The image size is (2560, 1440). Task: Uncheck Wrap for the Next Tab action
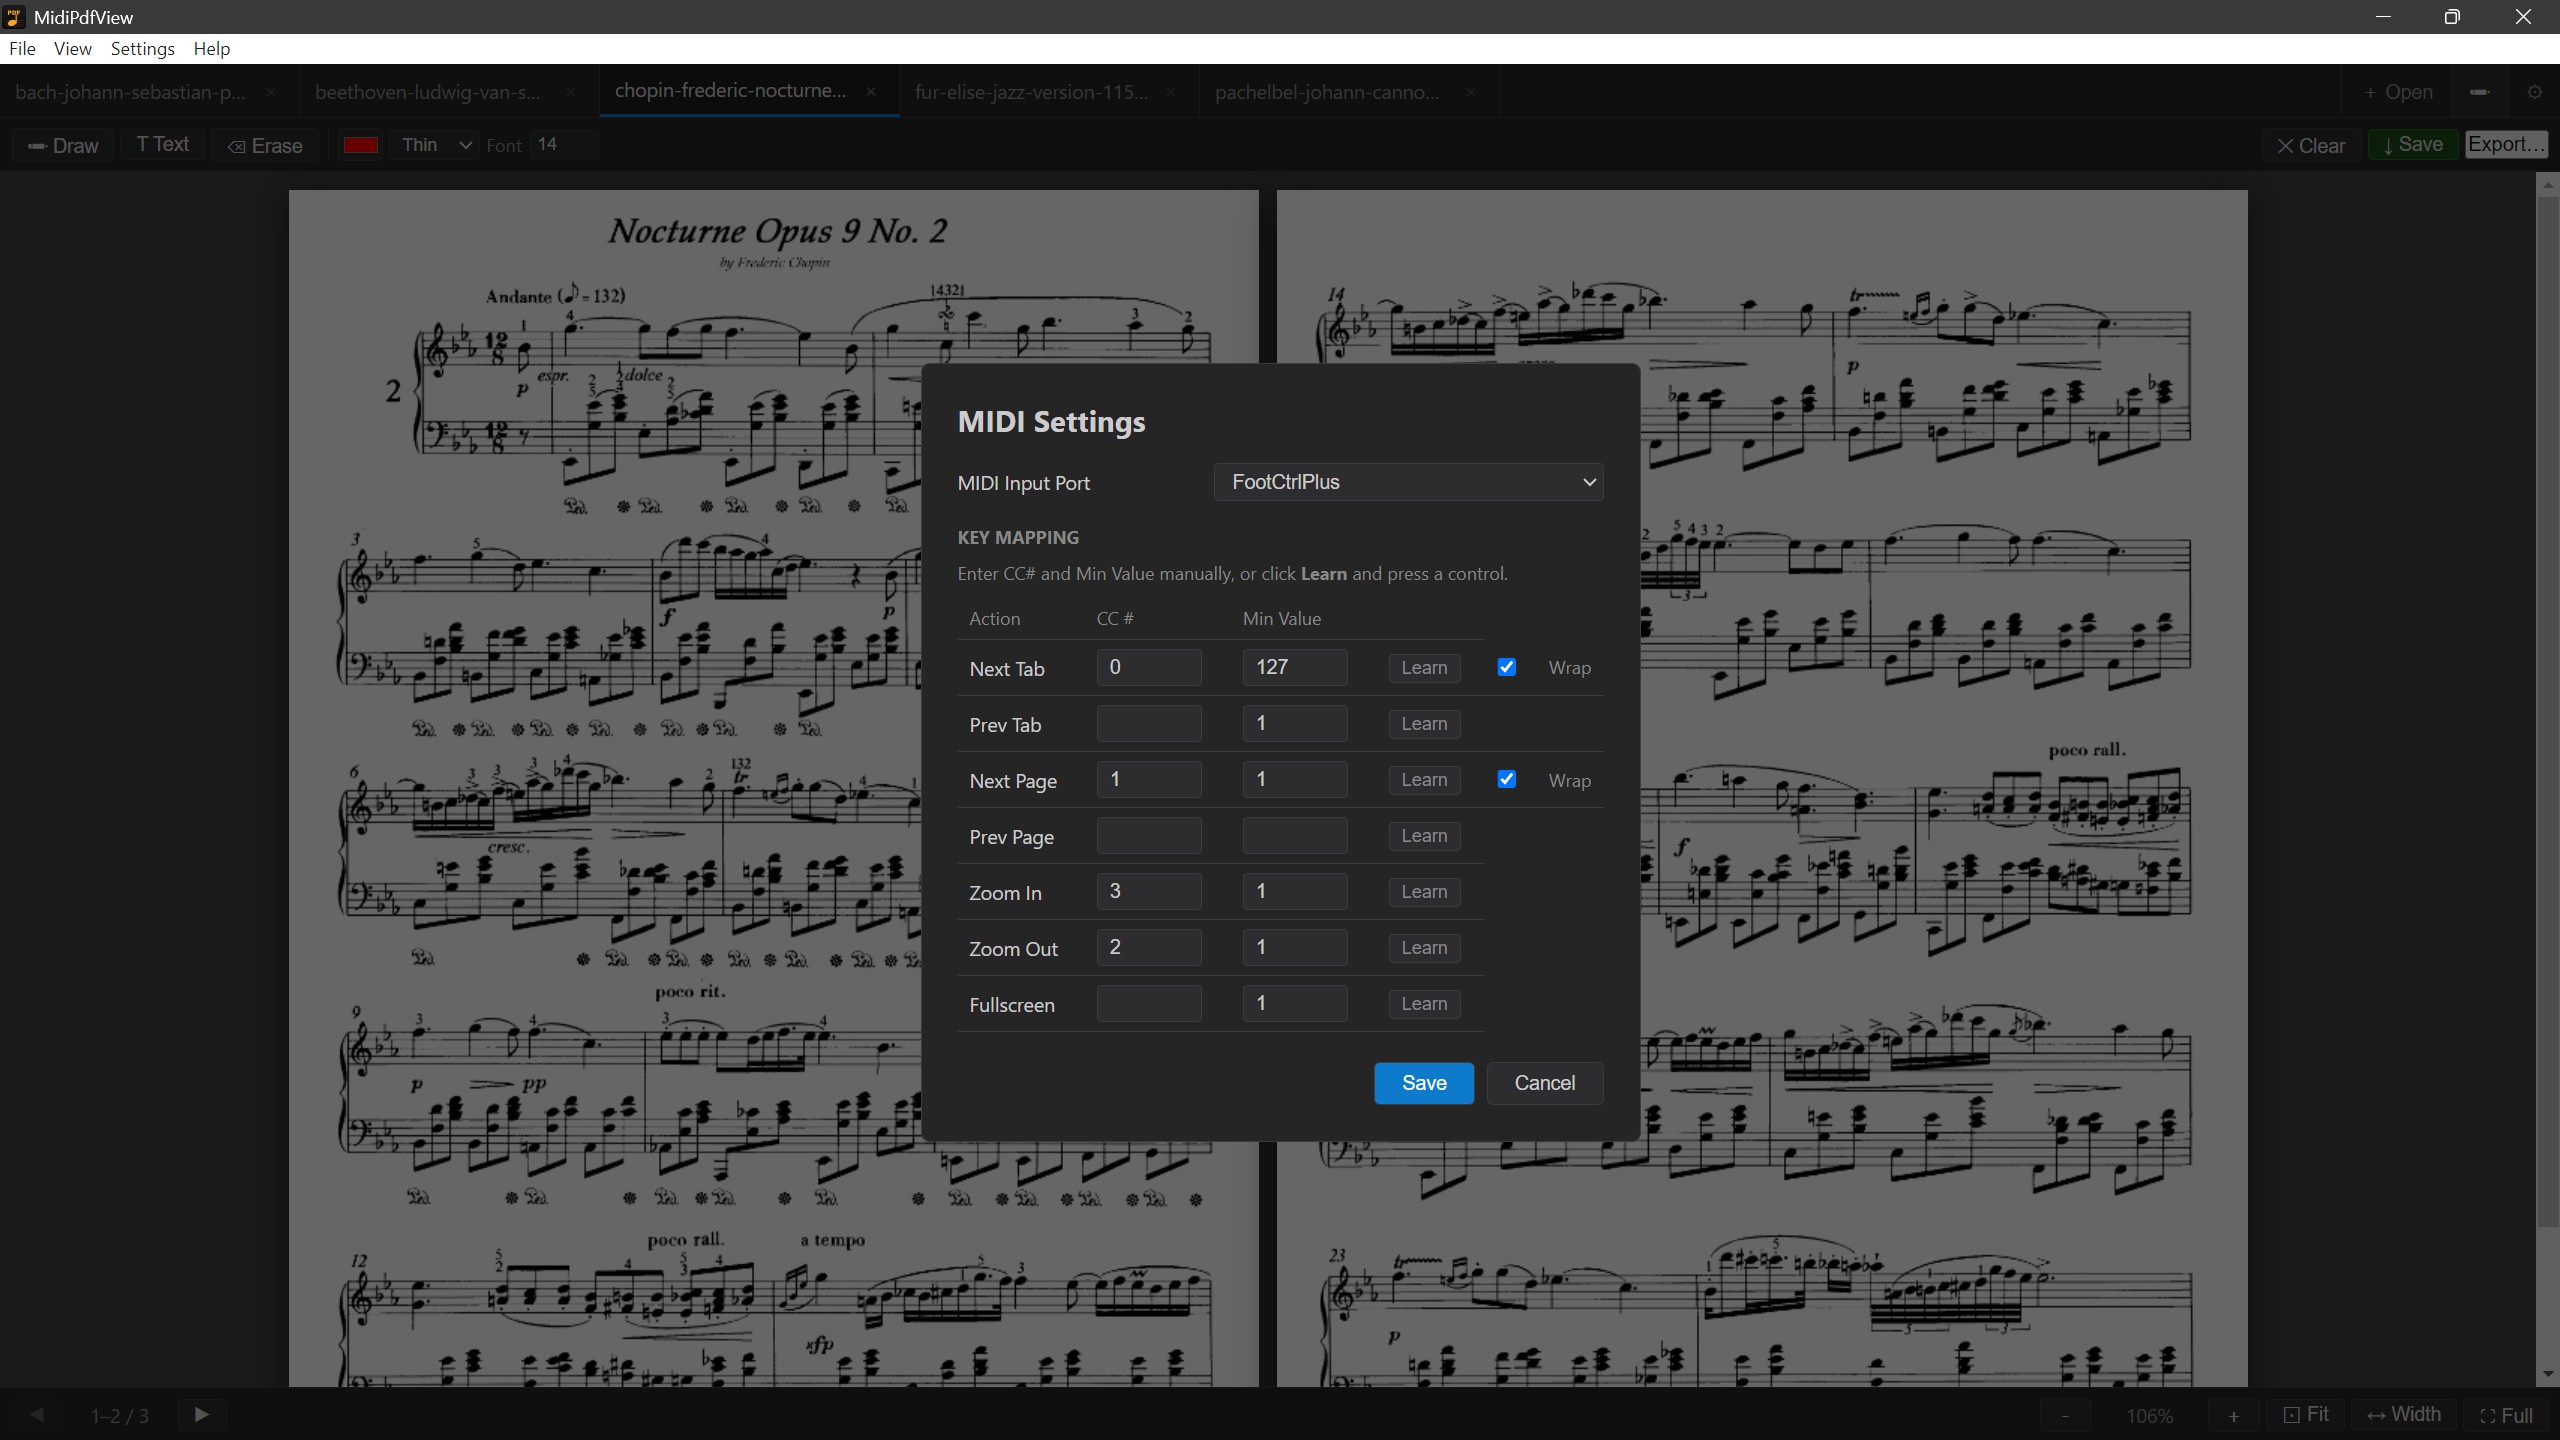(1505, 667)
